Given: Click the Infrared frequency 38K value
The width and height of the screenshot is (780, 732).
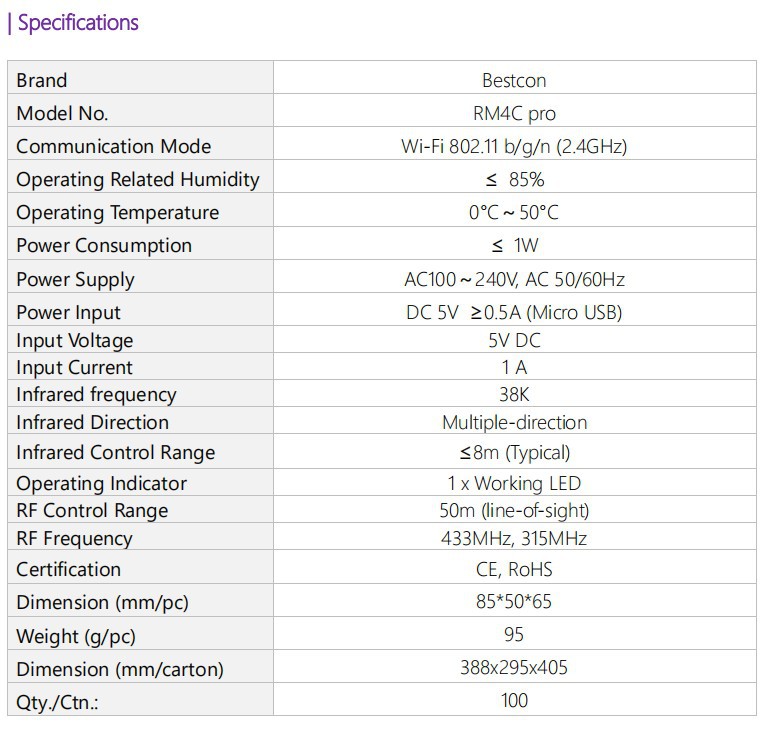Looking at the screenshot, I should click(514, 394).
